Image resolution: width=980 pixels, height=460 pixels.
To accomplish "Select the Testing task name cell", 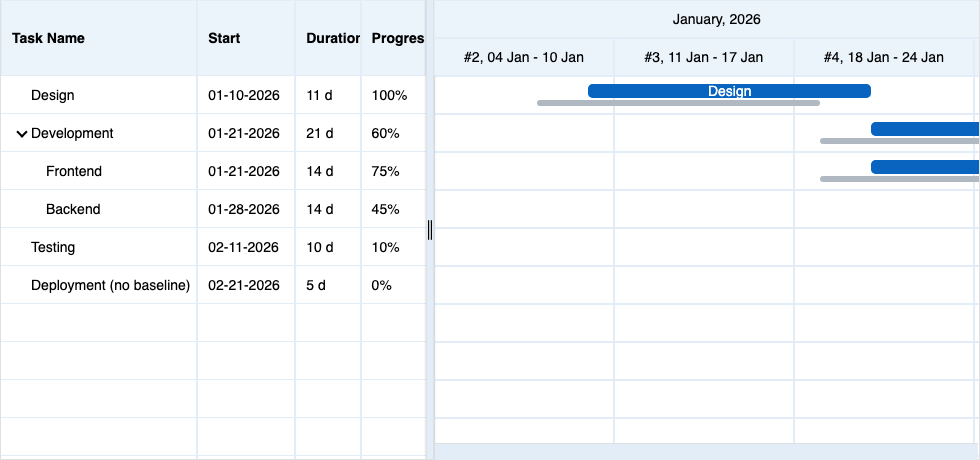I will (53, 248).
